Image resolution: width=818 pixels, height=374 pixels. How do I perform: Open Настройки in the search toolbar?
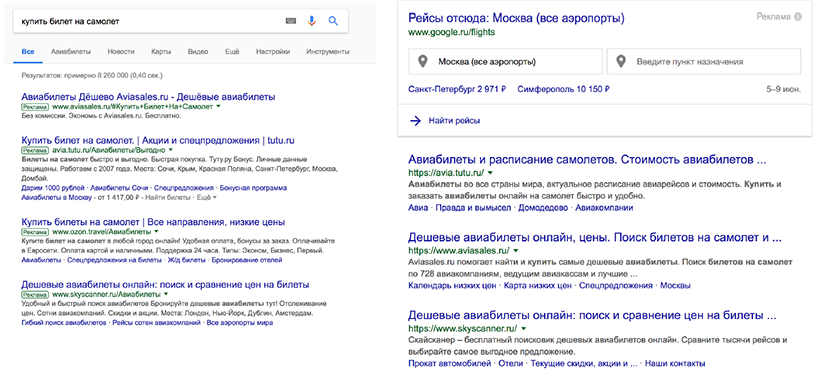click(273, 52)
